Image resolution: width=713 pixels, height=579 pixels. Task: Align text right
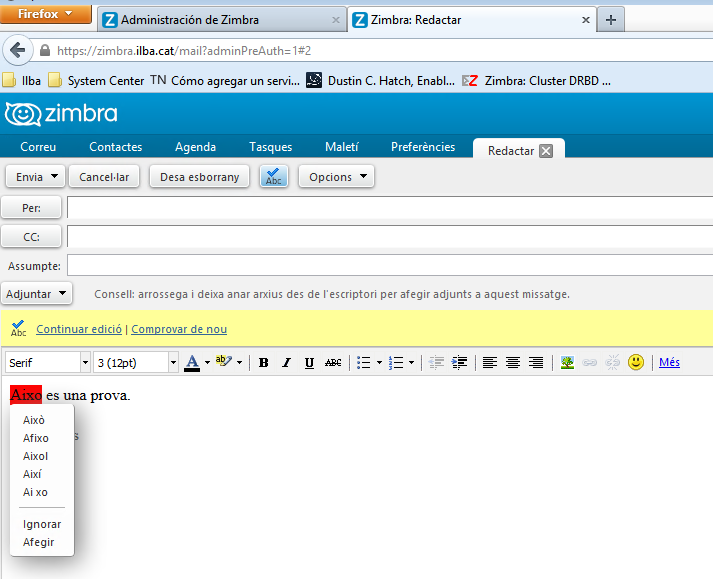pyautogui.click(x=536, y=363)
